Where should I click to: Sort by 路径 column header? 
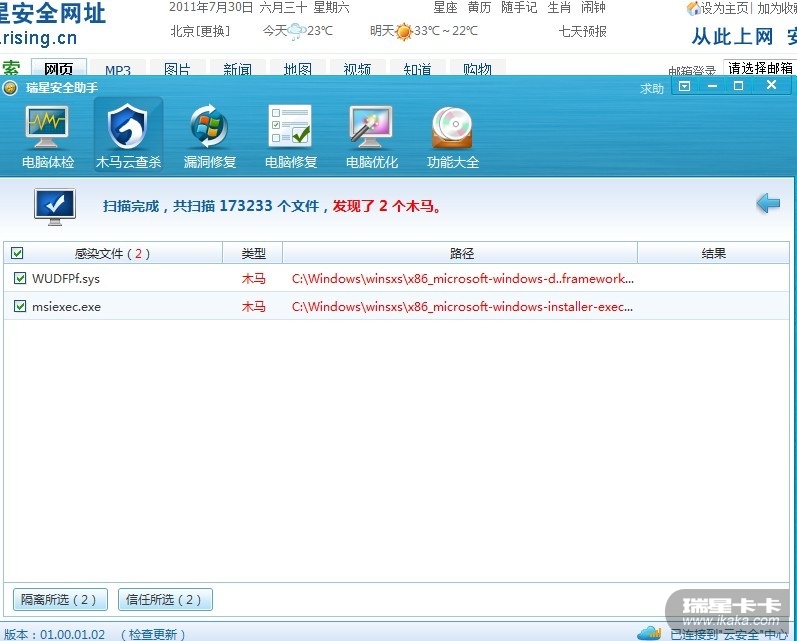tap(461, 253)
